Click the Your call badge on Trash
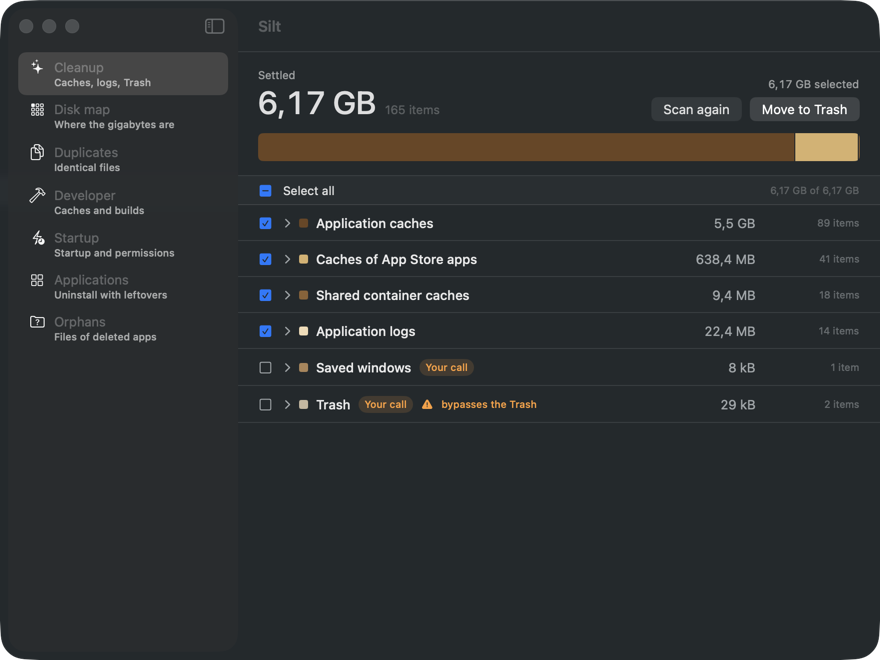 [x=386, y=405]
